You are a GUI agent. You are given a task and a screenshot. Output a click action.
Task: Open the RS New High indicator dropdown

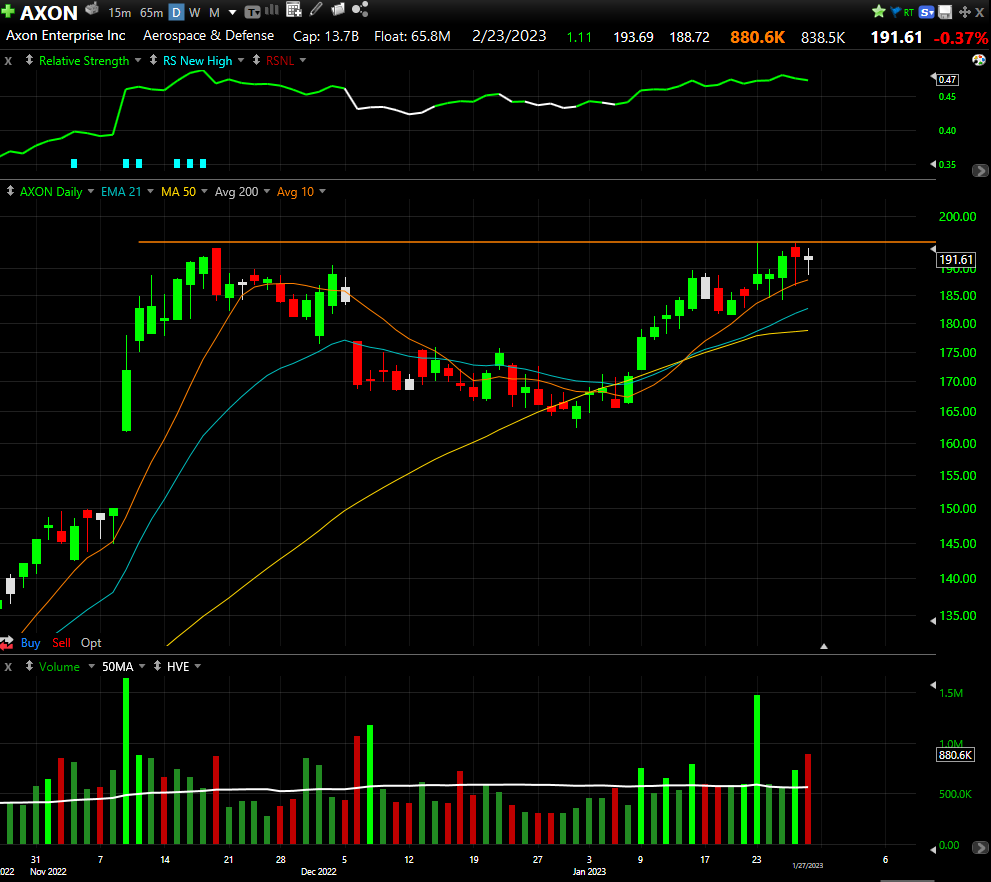coord(240,61)
